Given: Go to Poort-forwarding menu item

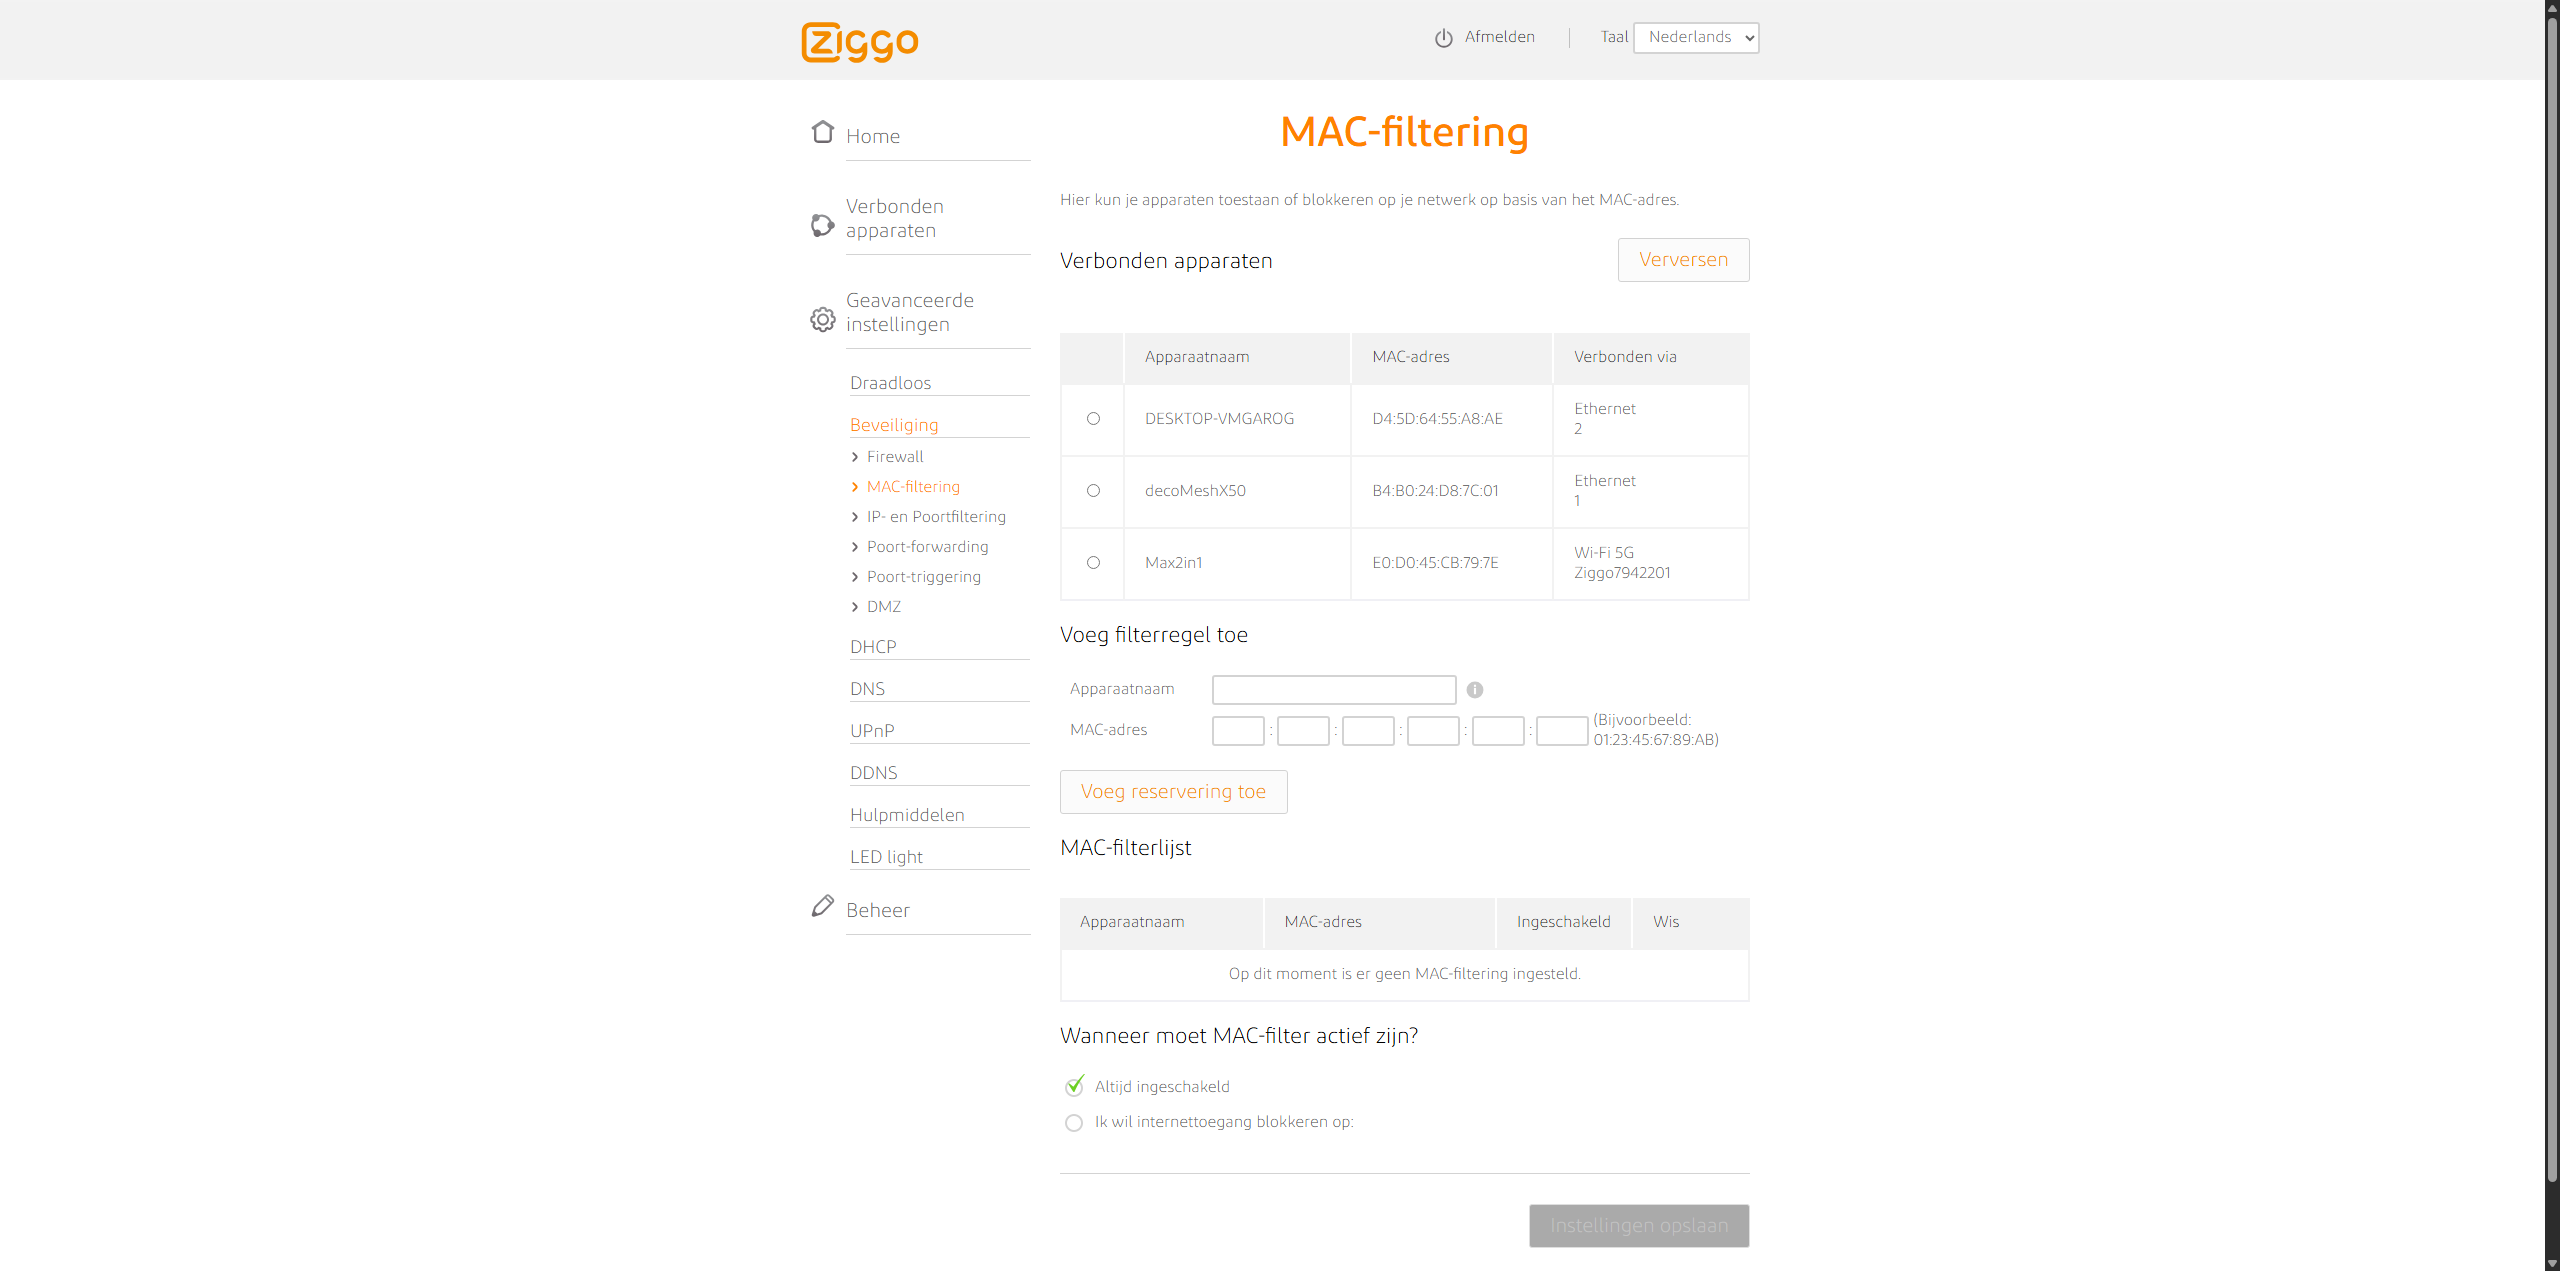Looking at the screenshot, I should point(927,547).
